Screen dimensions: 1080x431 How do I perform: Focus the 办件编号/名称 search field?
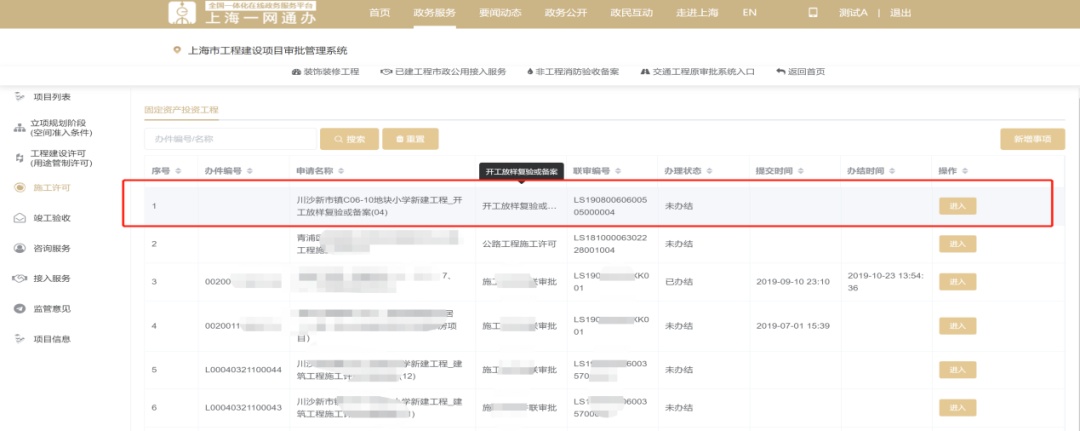[x=228, y=139]
